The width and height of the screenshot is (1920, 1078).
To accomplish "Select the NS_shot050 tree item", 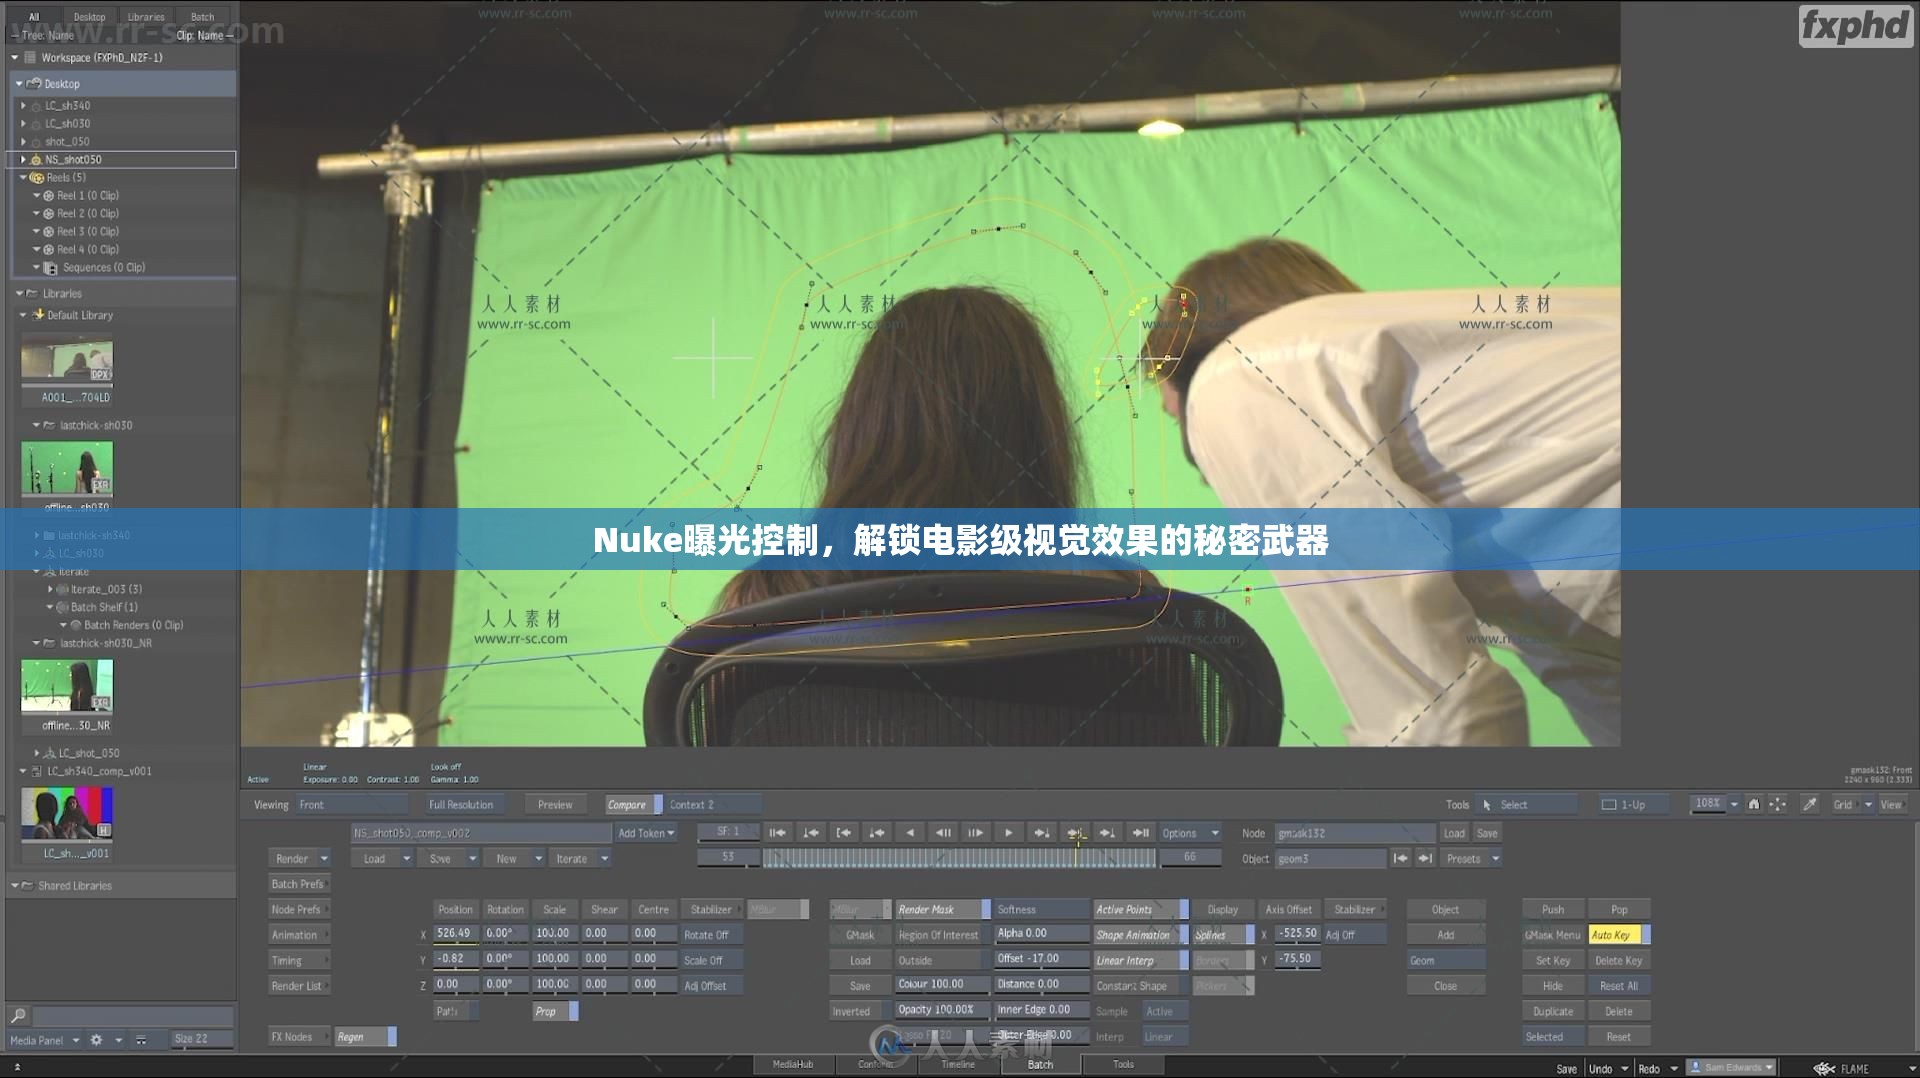I will tap(123, 159).
